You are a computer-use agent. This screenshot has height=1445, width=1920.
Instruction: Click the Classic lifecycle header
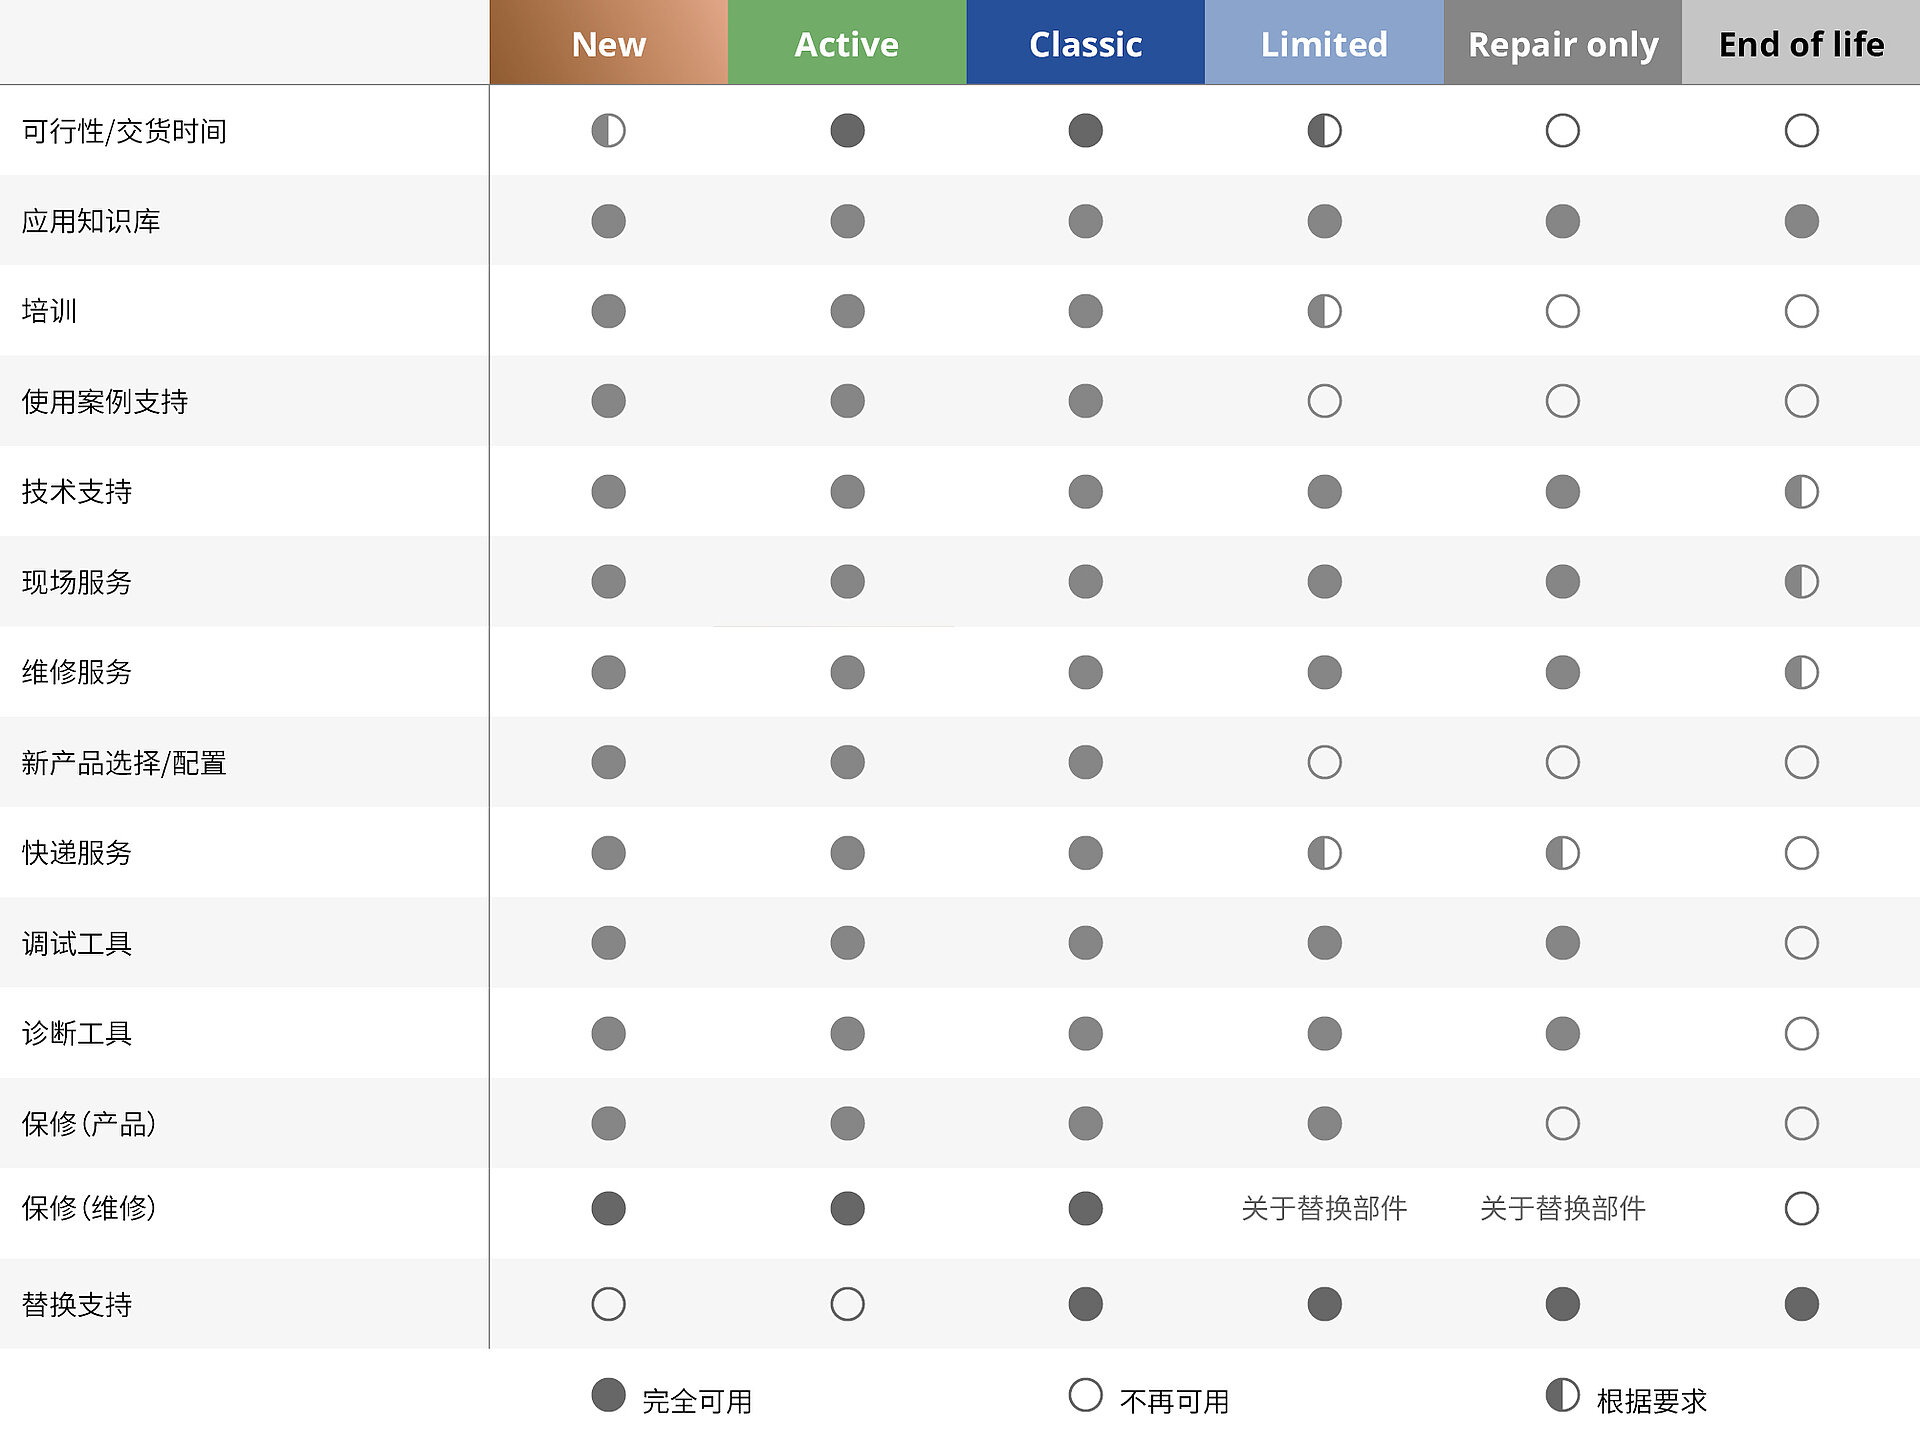1085,44
